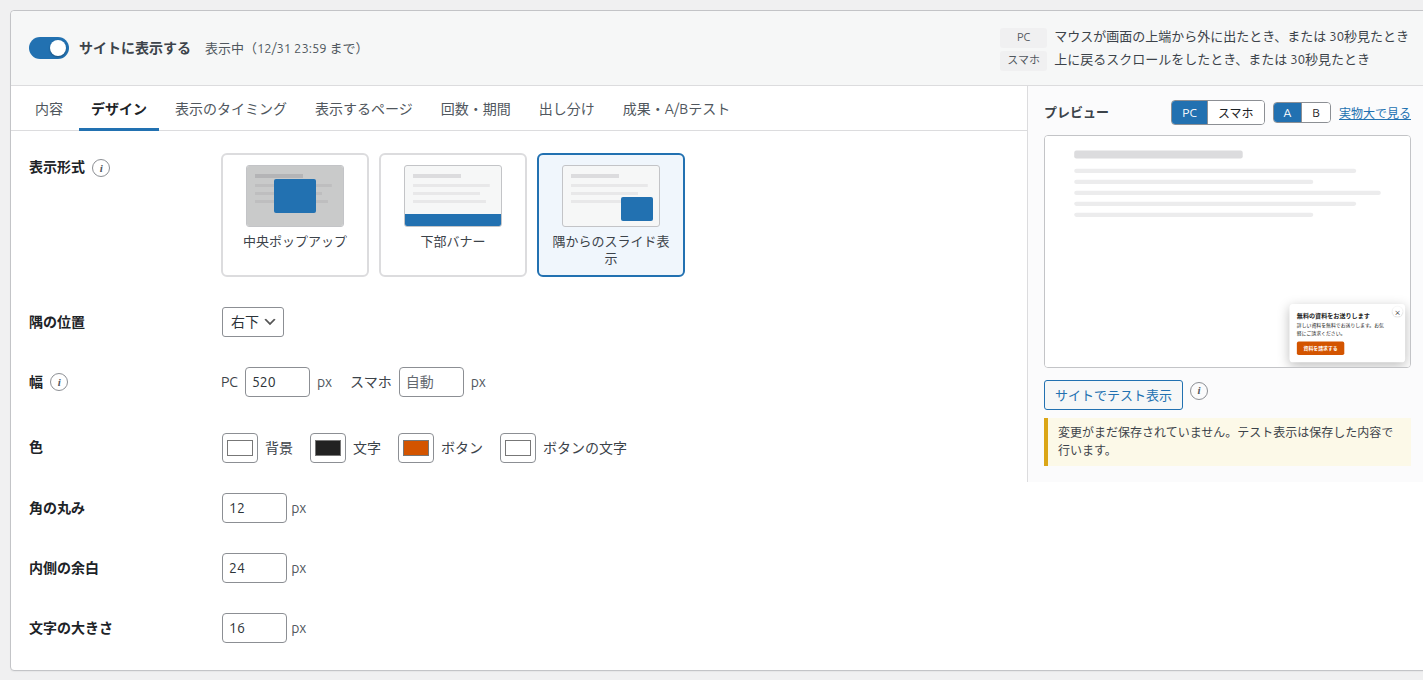Show info for 表示形式
The width and height of the screenshot is (1423, 680).
pos(101,168)
